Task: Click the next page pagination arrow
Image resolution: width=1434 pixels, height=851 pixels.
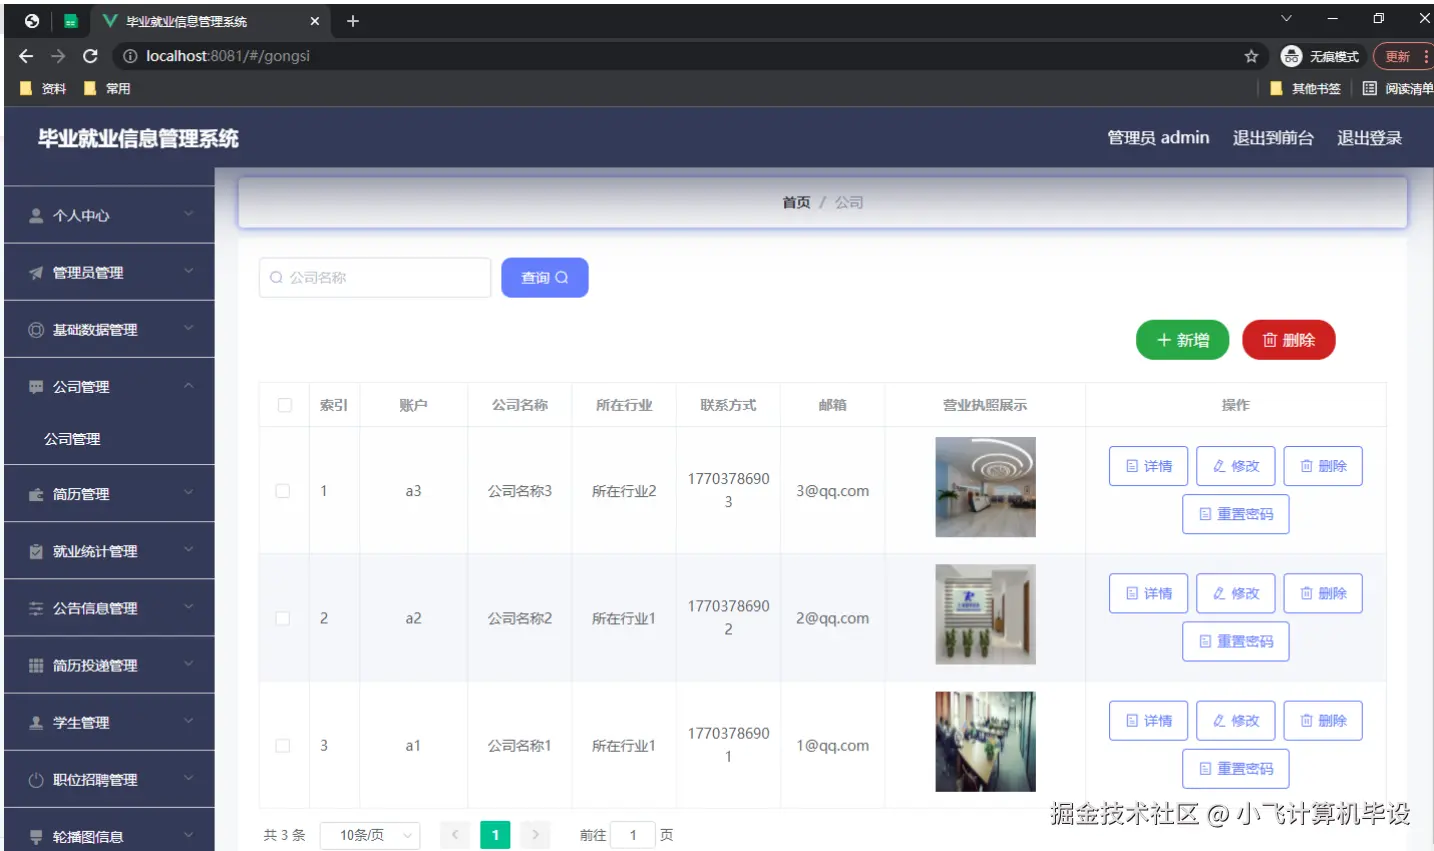Action: click(x=535, y=835)
